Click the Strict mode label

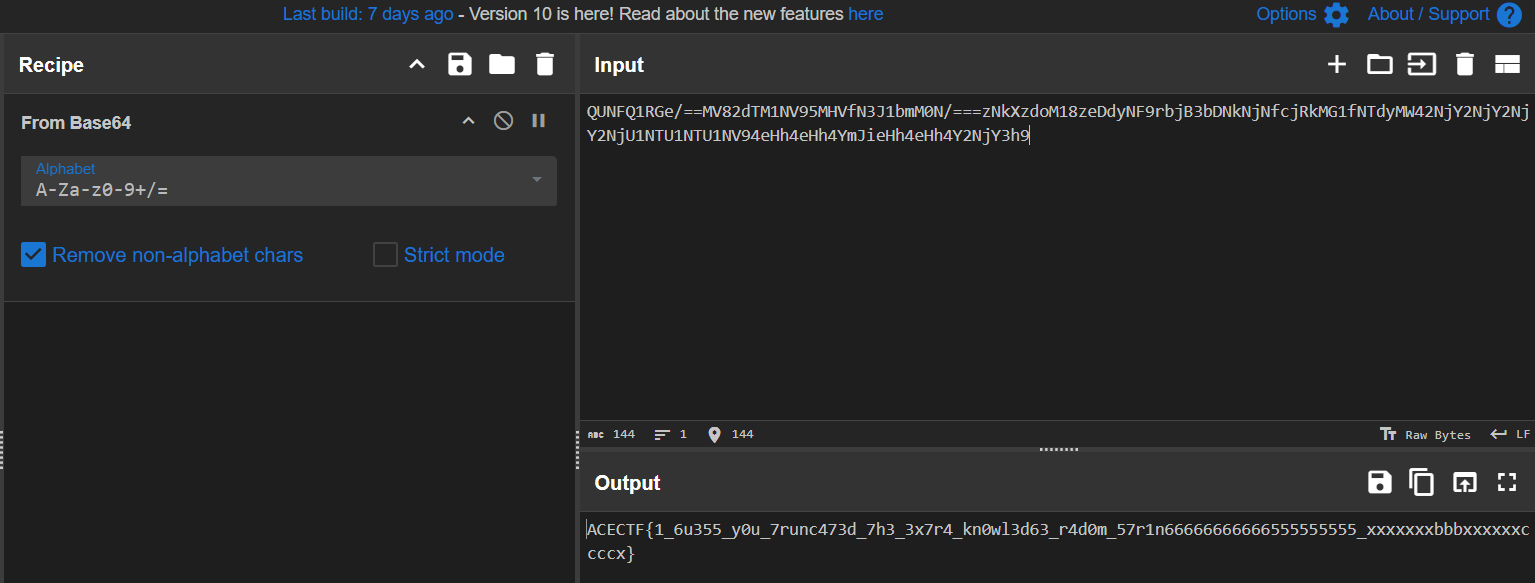click(454, 255)
